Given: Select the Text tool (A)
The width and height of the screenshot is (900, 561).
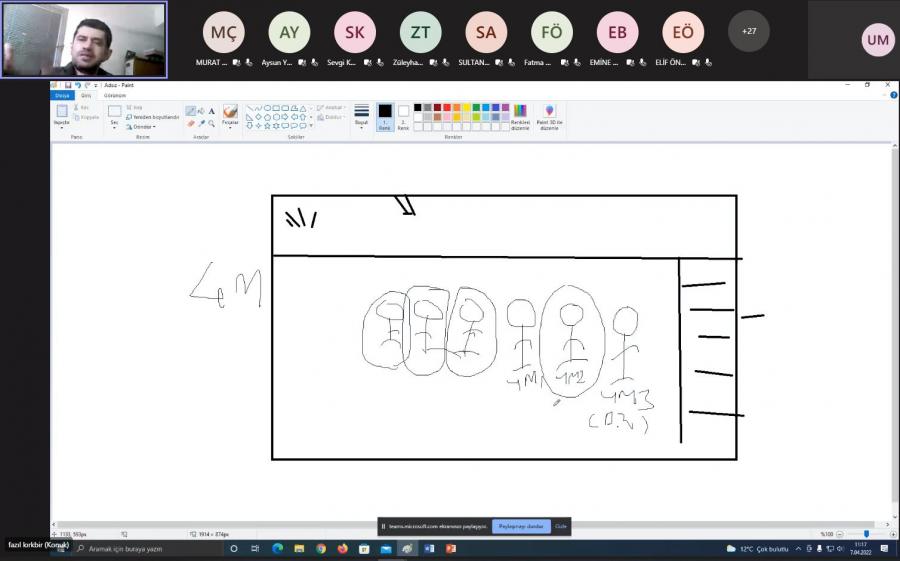Looking at the screenshot, I should pyautogui.click(x=211, y=111).
